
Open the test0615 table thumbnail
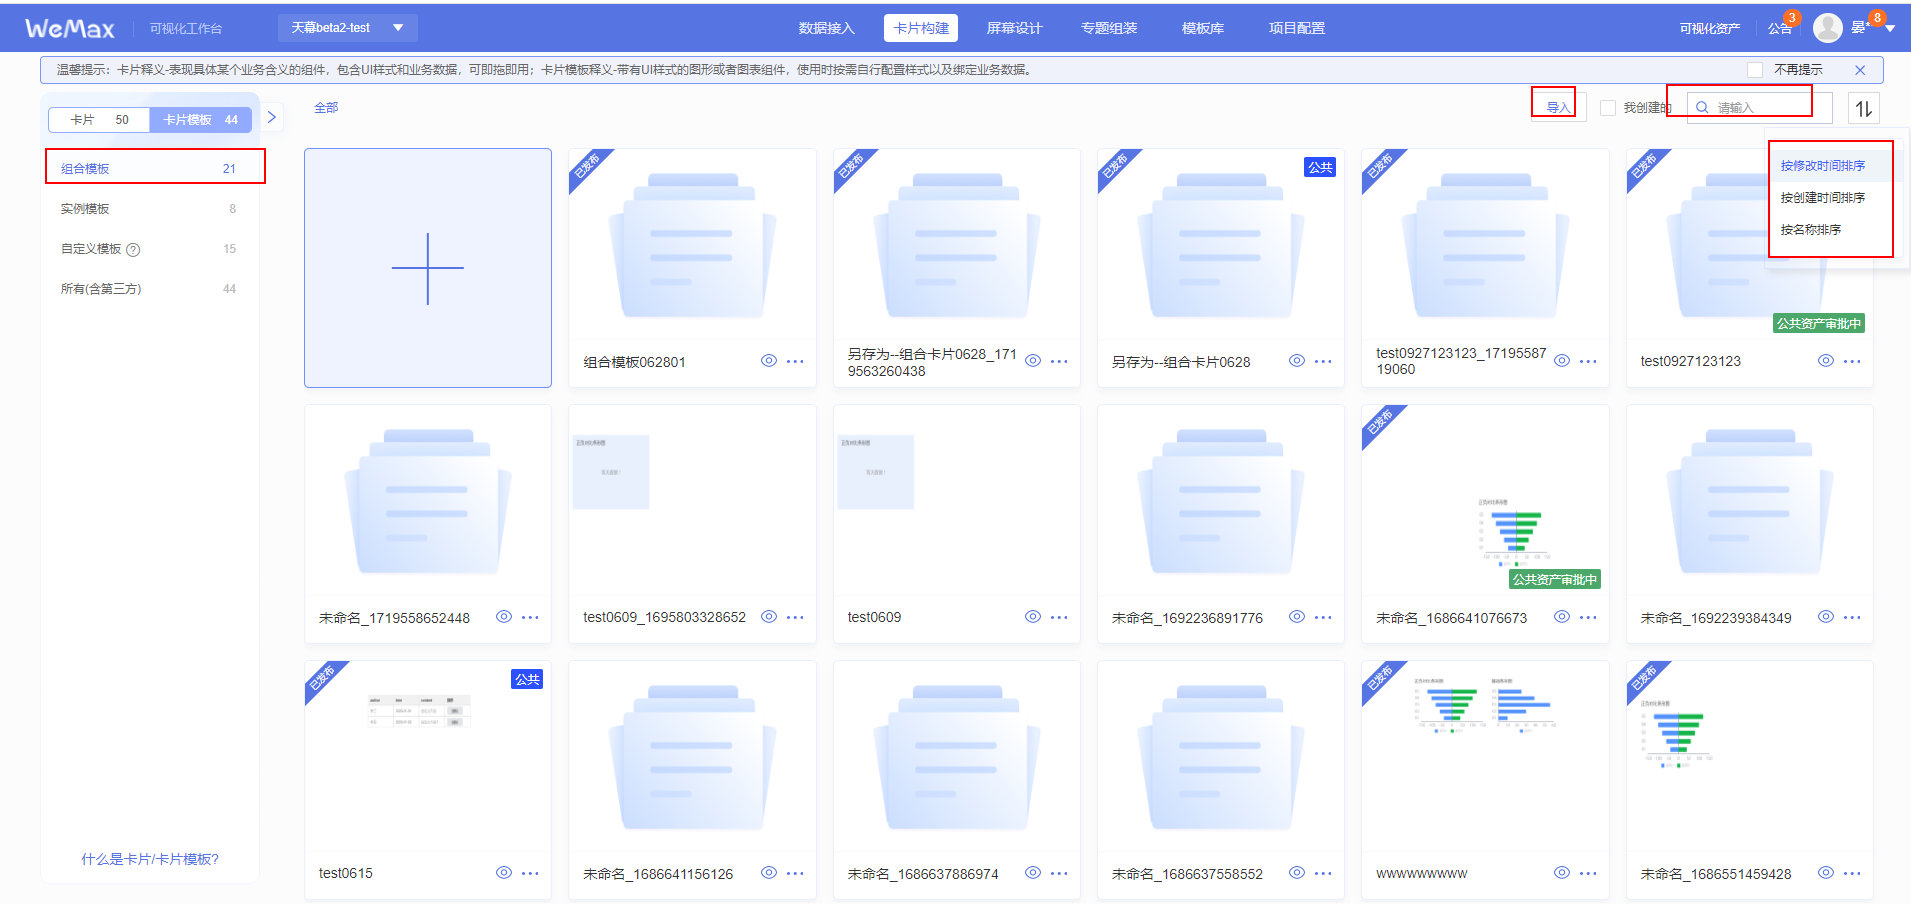coord(428,756)
